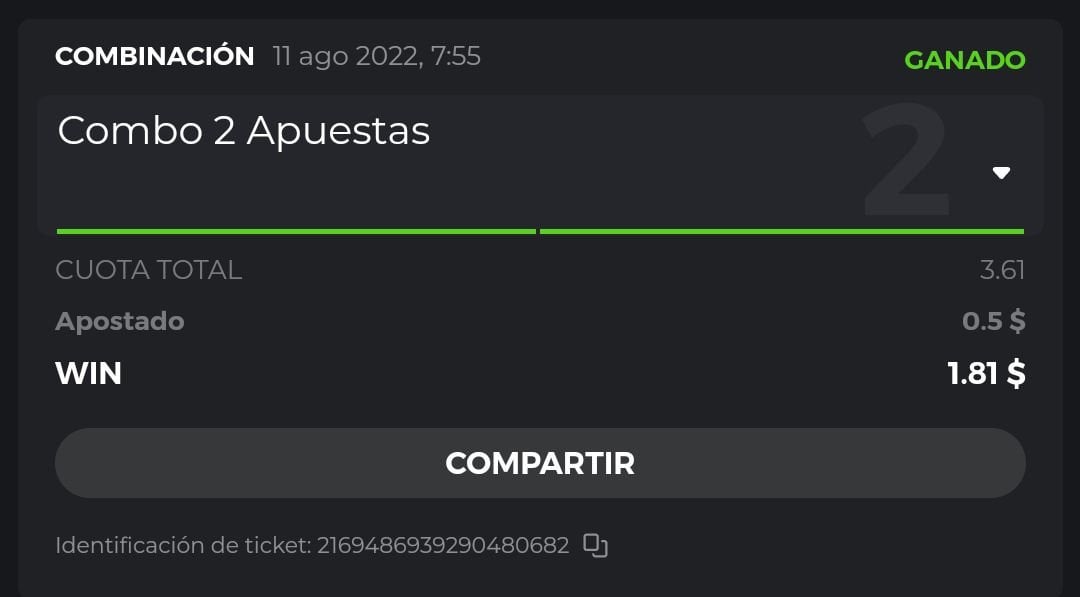Expand the Combo 2 Apuestas arrow
1080x597 pixels.
tap(1001, 173)
